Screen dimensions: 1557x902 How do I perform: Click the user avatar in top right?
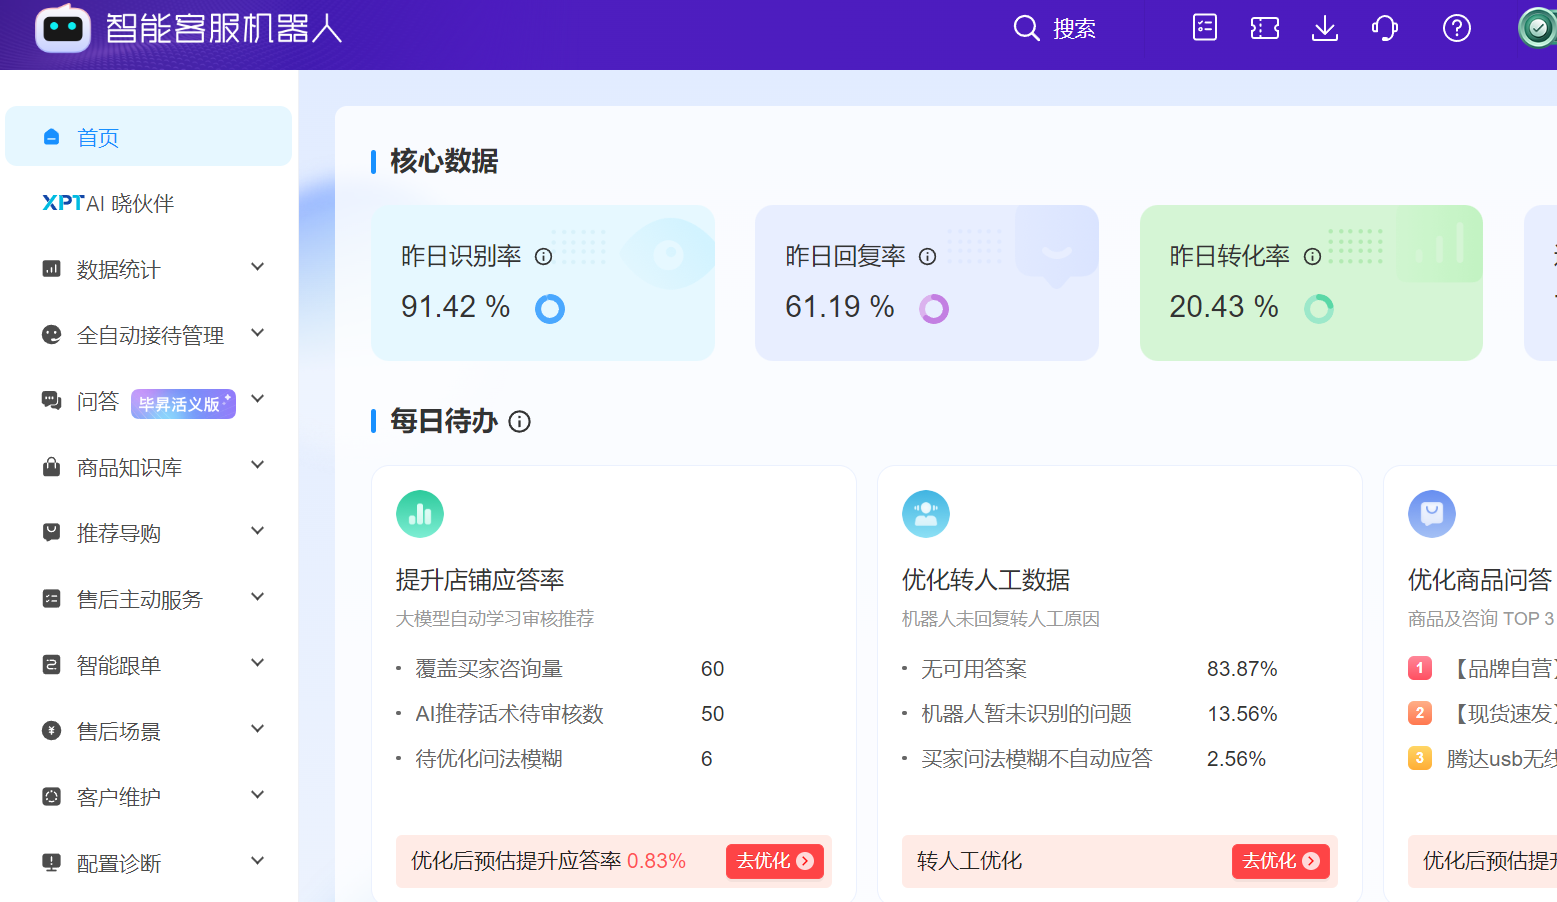coord(1537,28)
